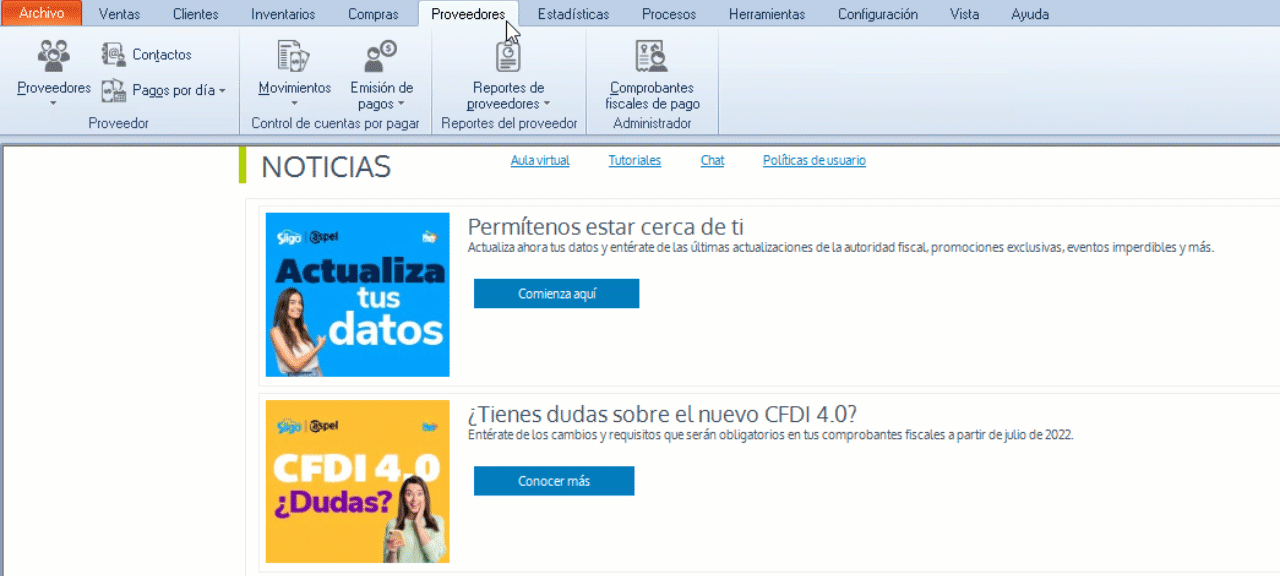The width and height of the screenshot is (1280, 576).
Task: Click the Pagos por día icon
Action: click(x=114, y=90)
